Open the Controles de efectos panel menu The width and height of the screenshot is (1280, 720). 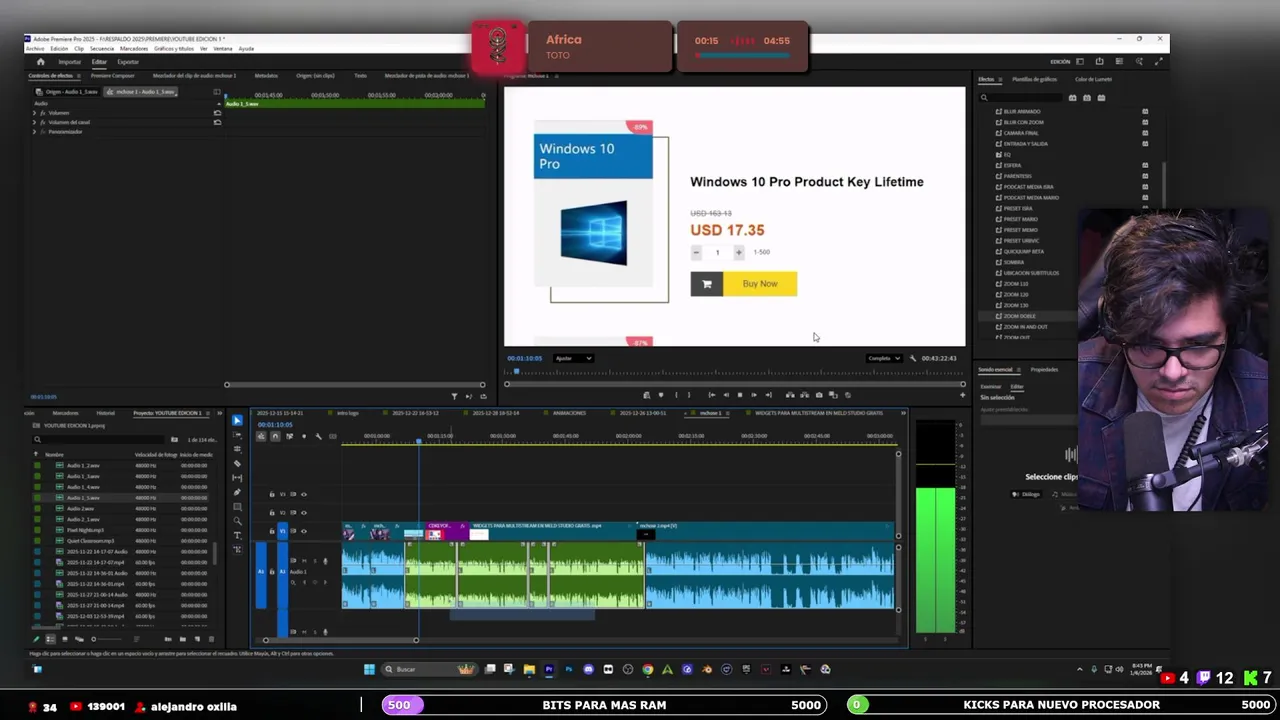[79, 76]
